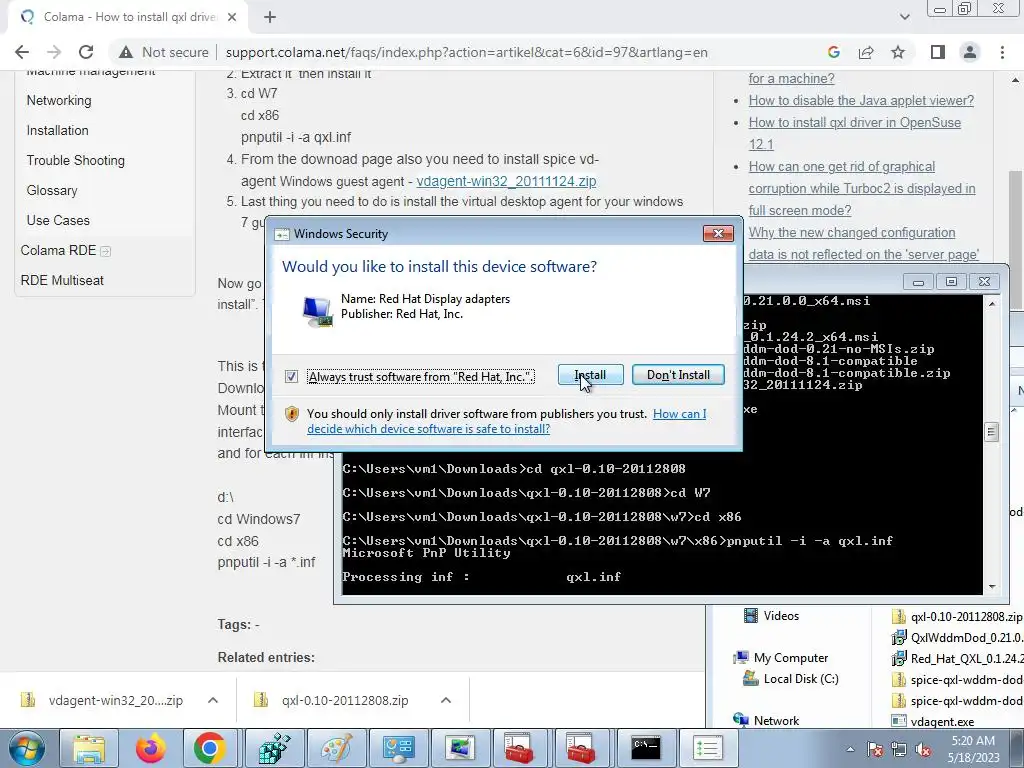Click the share page icon
Screen dimensions: 1024x768
point(866,52)
